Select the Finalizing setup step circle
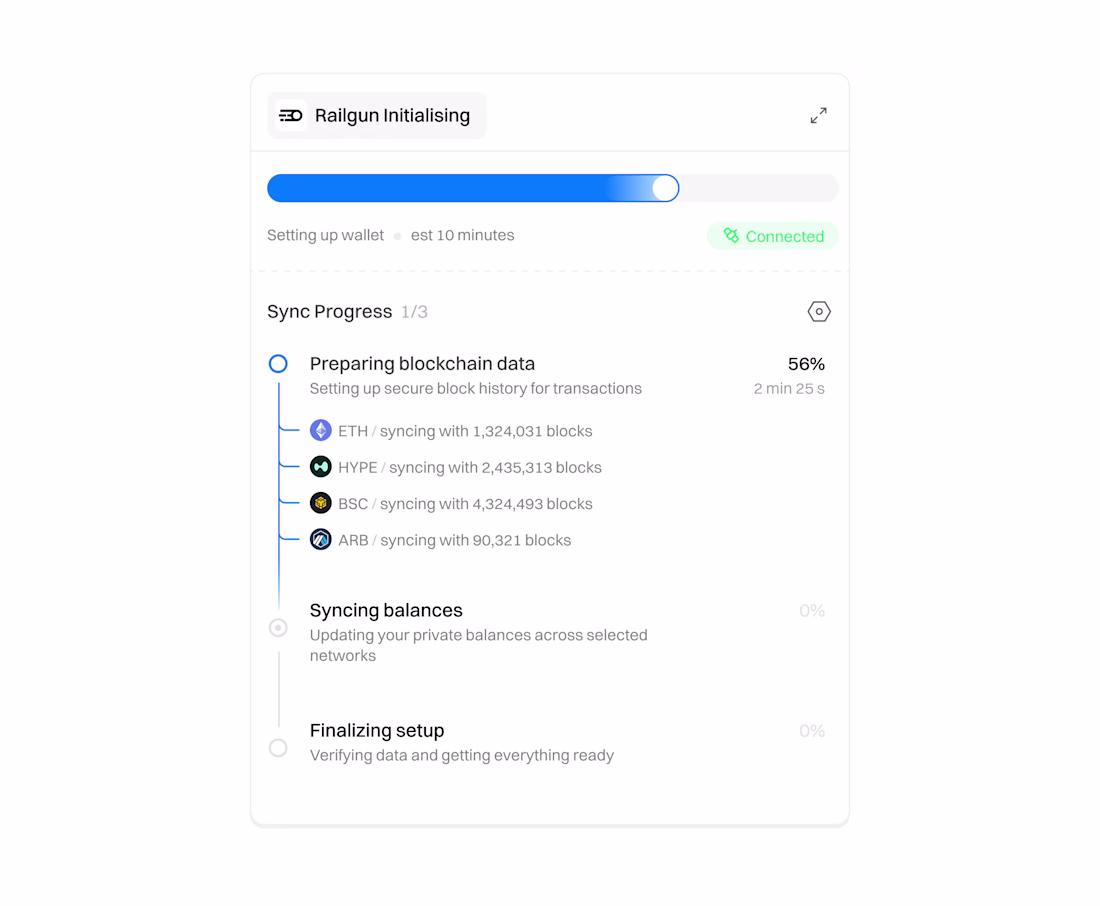 point(278,748)
